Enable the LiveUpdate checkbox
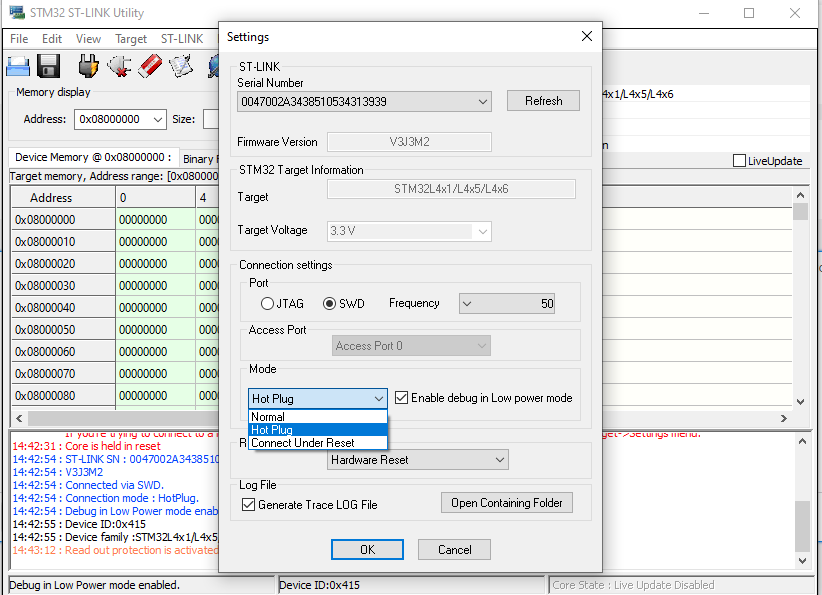822x595 pixels. pyautogui.click(x=739, y=160)
